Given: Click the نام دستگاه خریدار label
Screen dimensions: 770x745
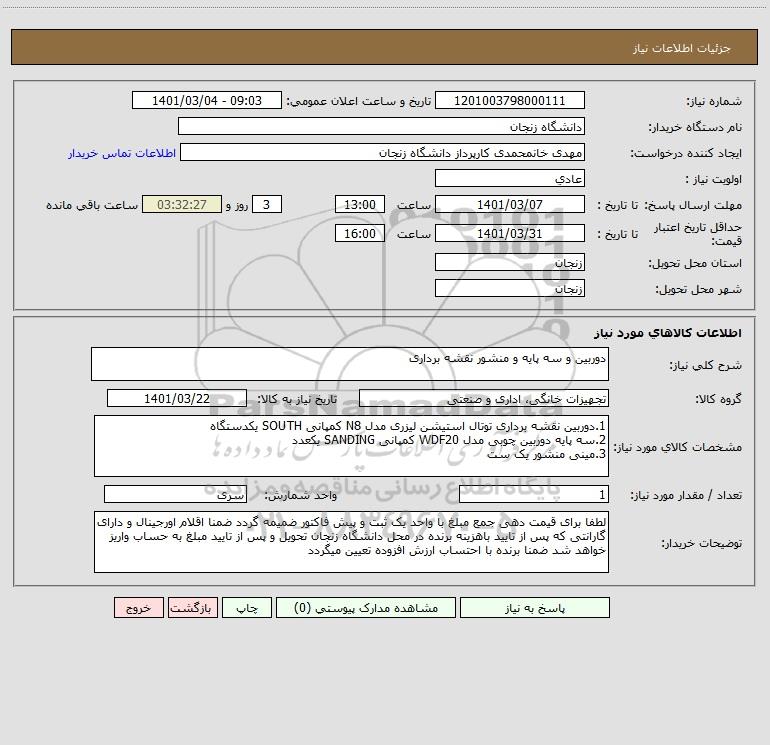Looking at the screenshot, I should tap(695, 127).
